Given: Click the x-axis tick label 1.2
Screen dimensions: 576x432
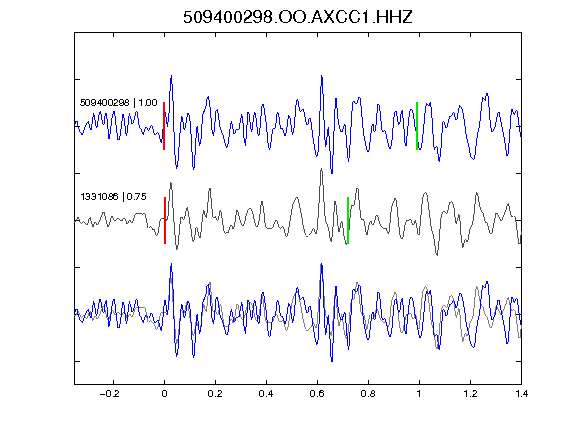Looking at the screenshot, I should point(470,394).
